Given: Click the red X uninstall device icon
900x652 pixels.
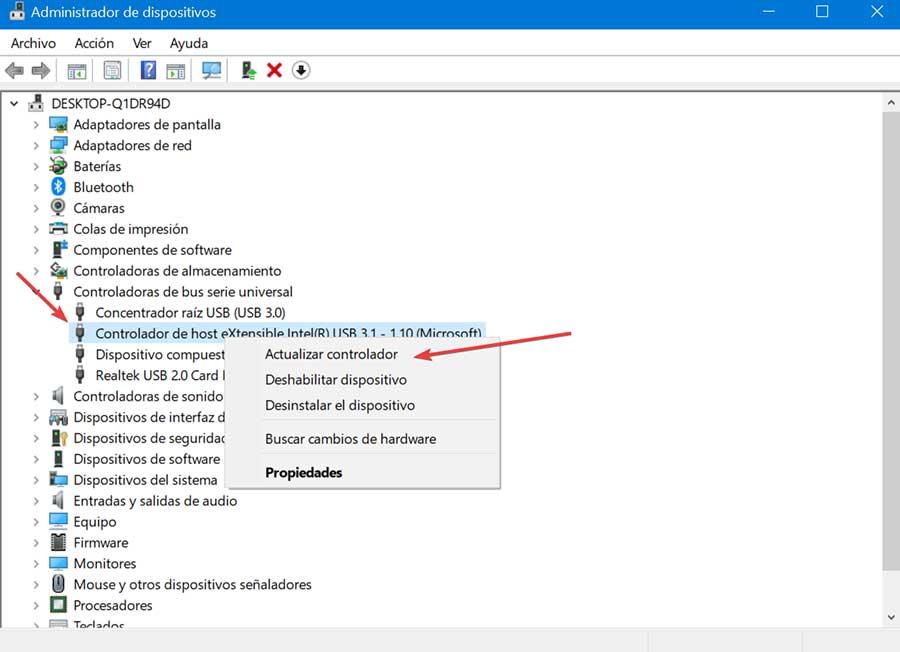Looking at the screenshot, I should tap(274, 70).
